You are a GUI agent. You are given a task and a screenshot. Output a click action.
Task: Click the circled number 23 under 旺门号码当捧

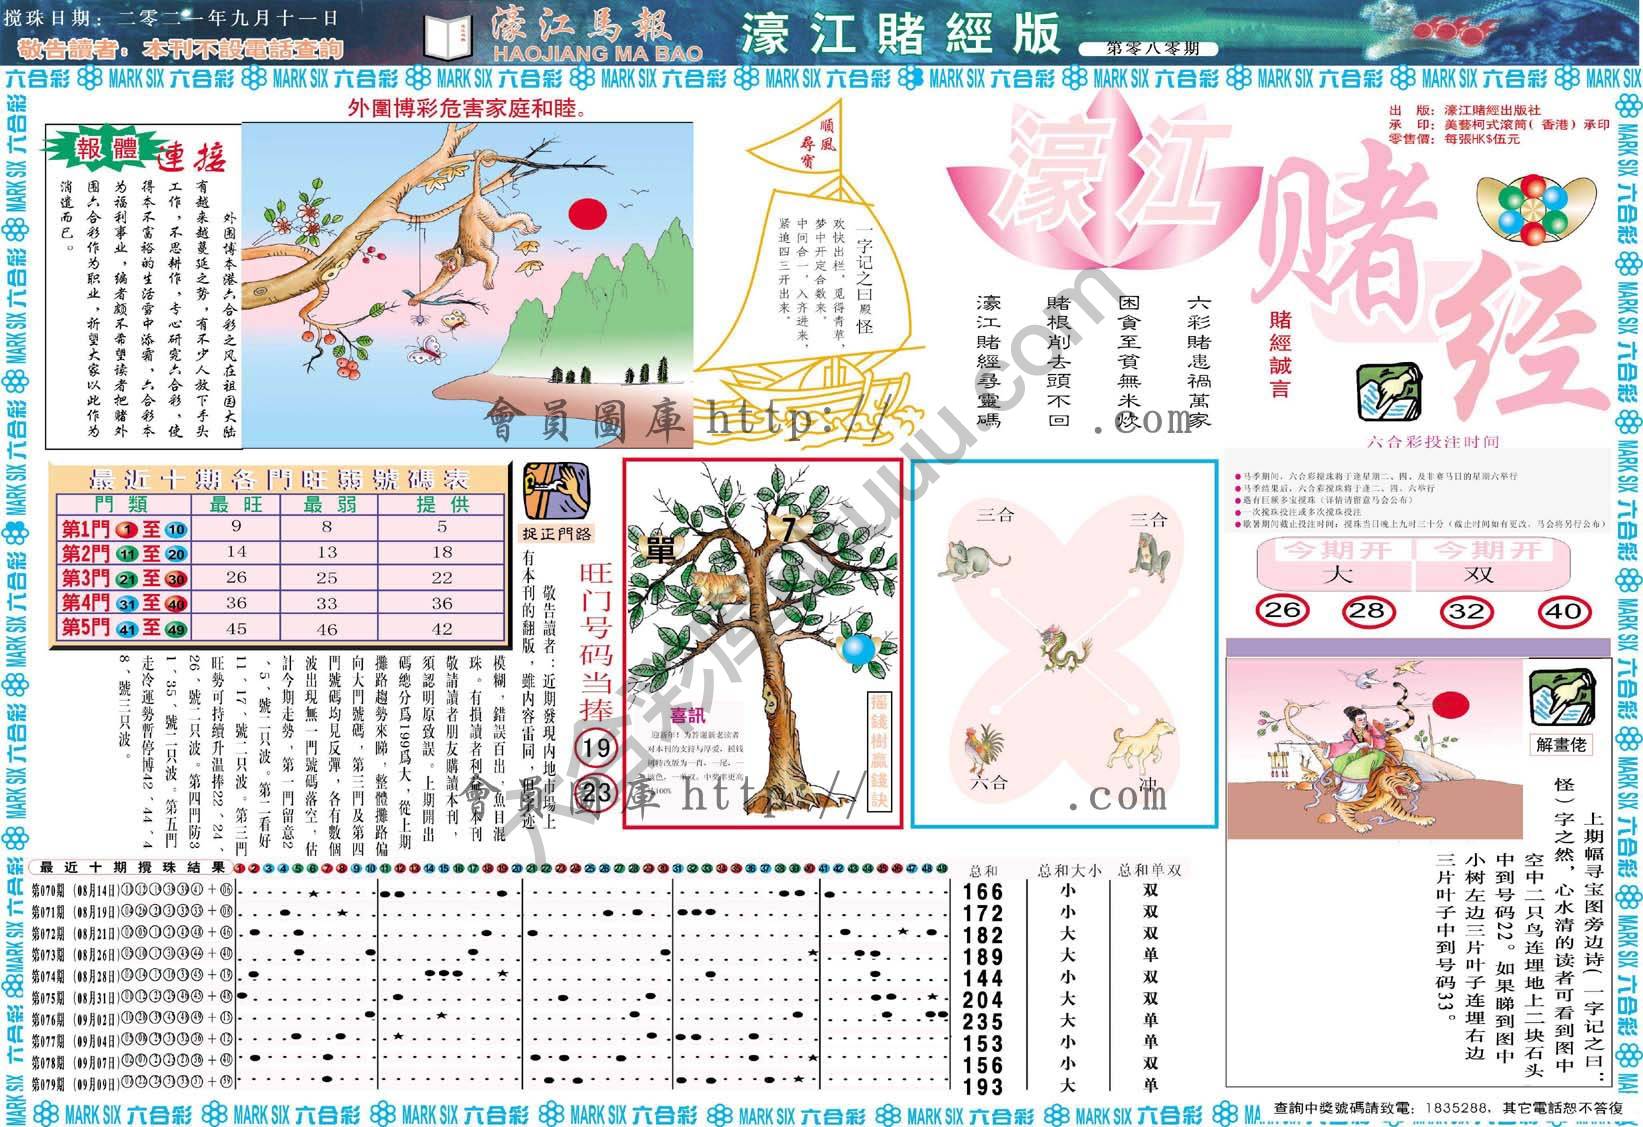pos(596,794)
